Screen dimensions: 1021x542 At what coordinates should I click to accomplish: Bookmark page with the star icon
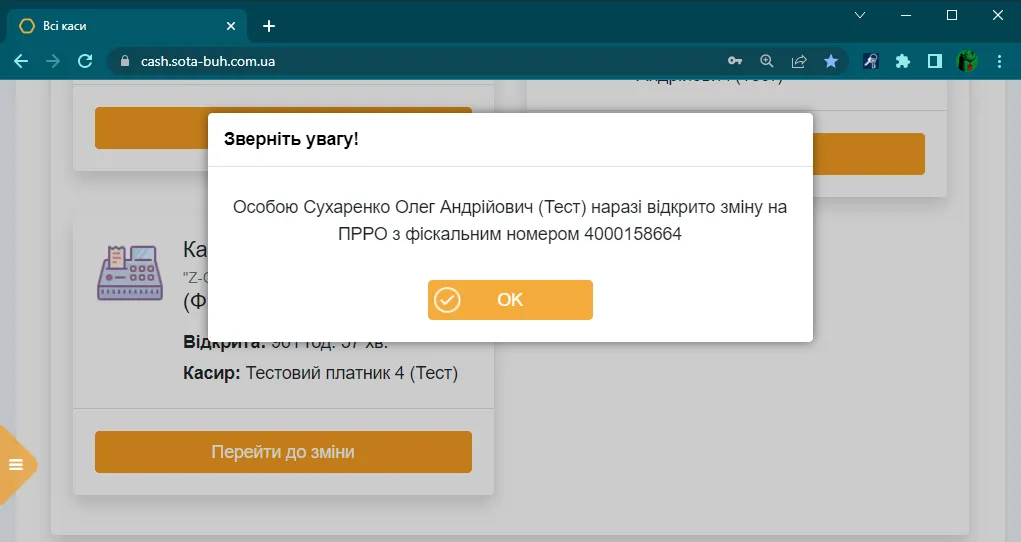pyautogui.click(x=831, y=61)
